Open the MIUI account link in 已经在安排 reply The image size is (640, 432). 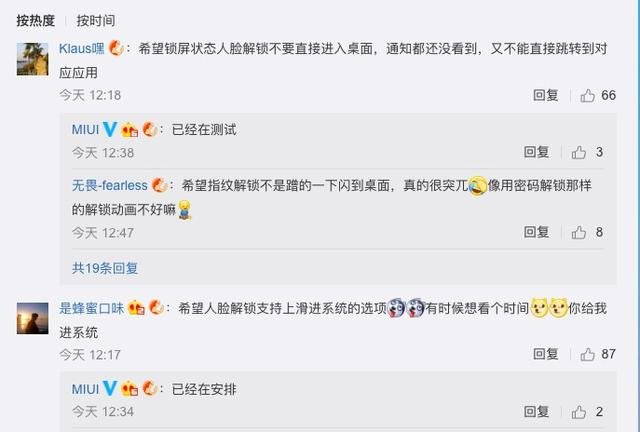85,389
